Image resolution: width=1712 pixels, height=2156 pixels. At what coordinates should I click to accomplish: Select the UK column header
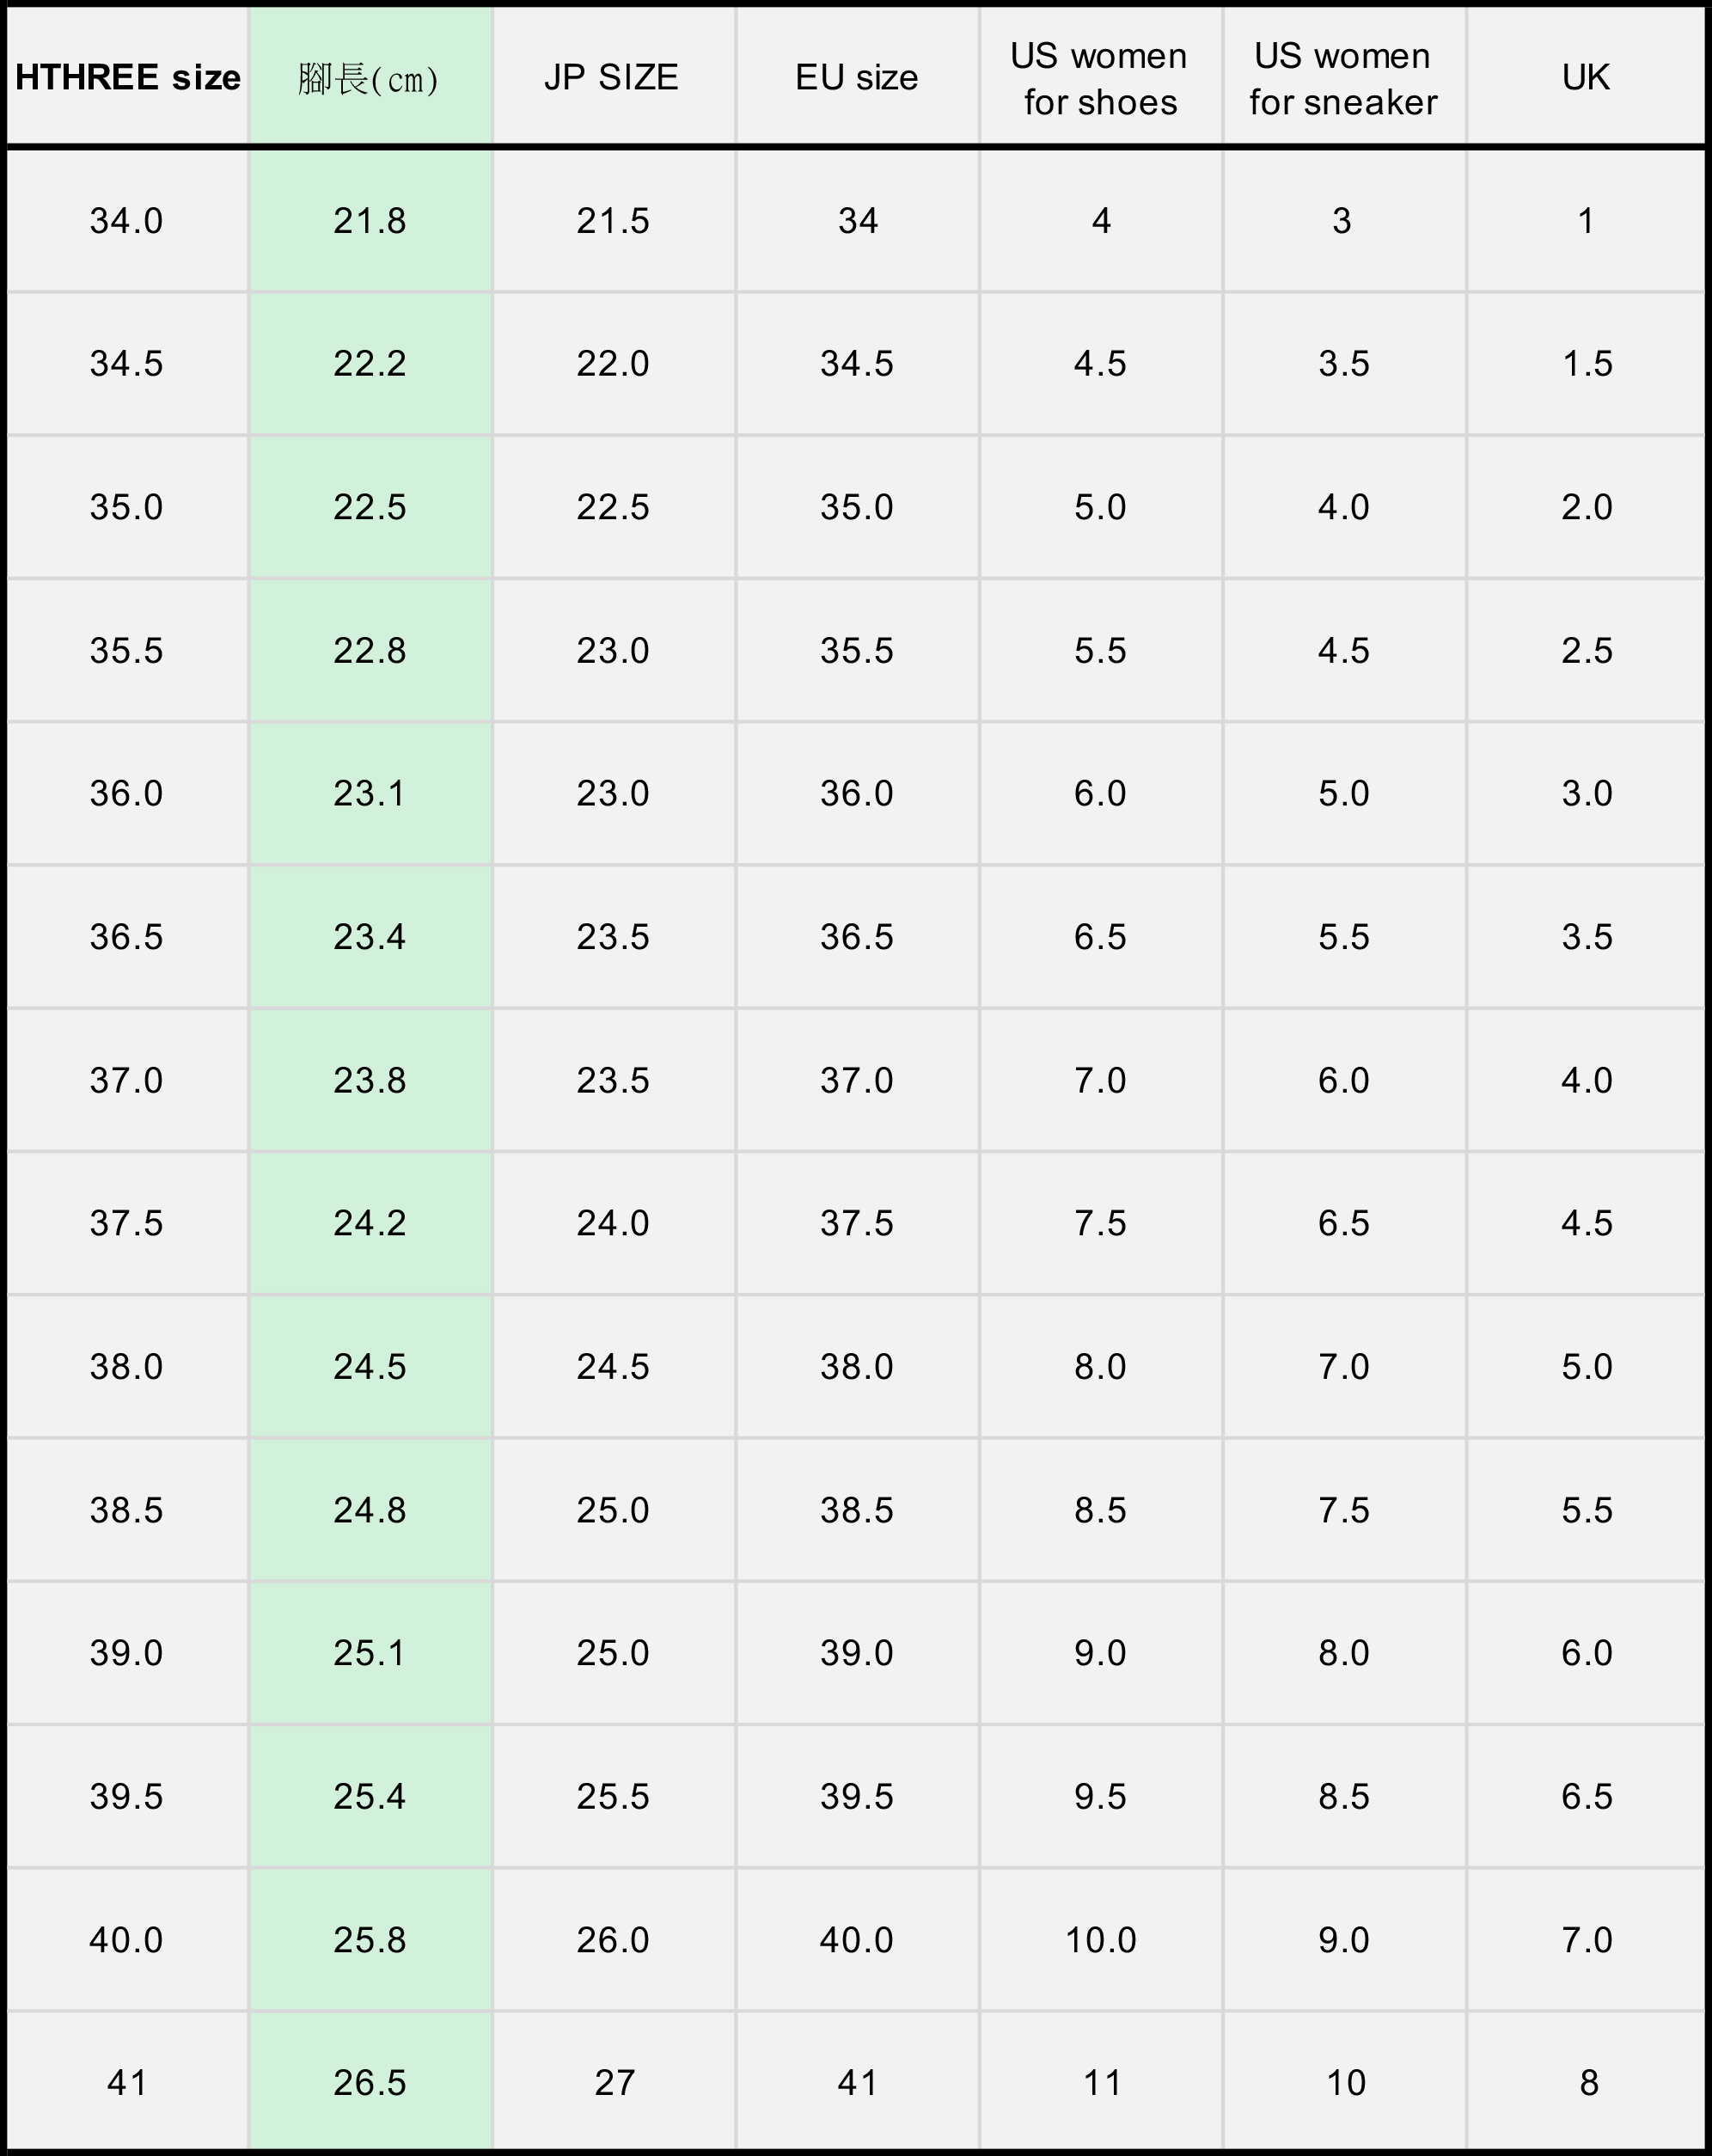coord(1586,77)
